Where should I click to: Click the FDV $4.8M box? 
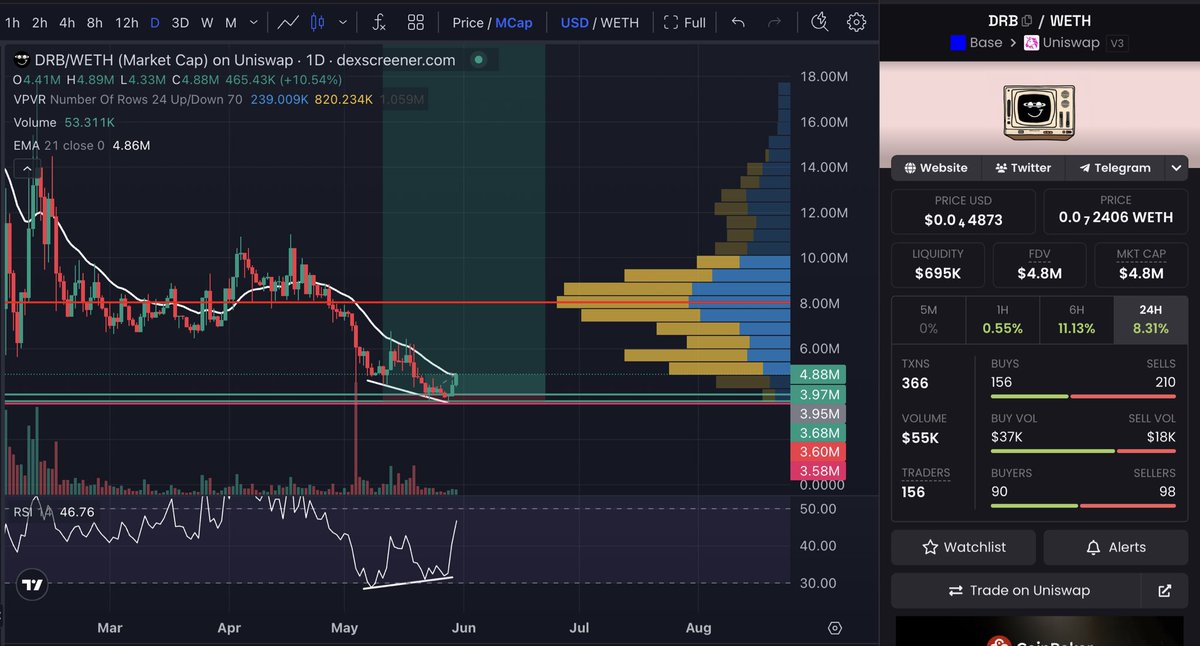[1039, 265]
